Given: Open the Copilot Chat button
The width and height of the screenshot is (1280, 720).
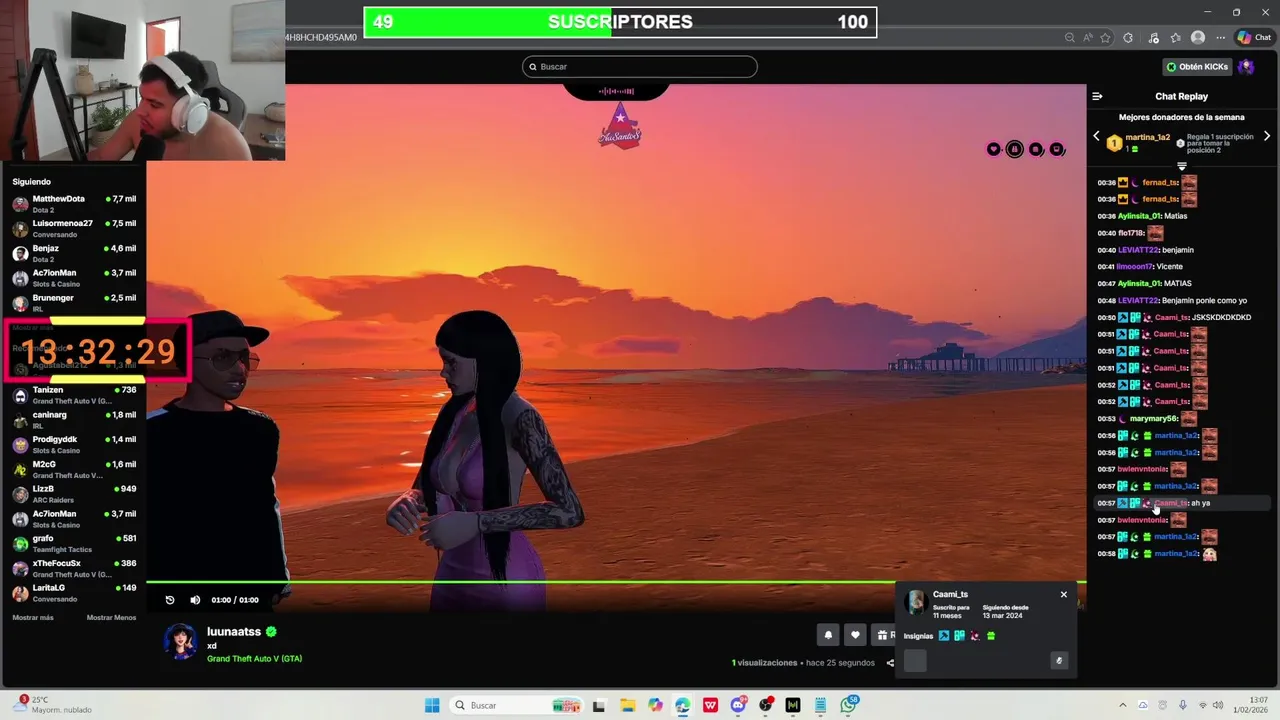Looking at the screenshot, I should 1254,38.
